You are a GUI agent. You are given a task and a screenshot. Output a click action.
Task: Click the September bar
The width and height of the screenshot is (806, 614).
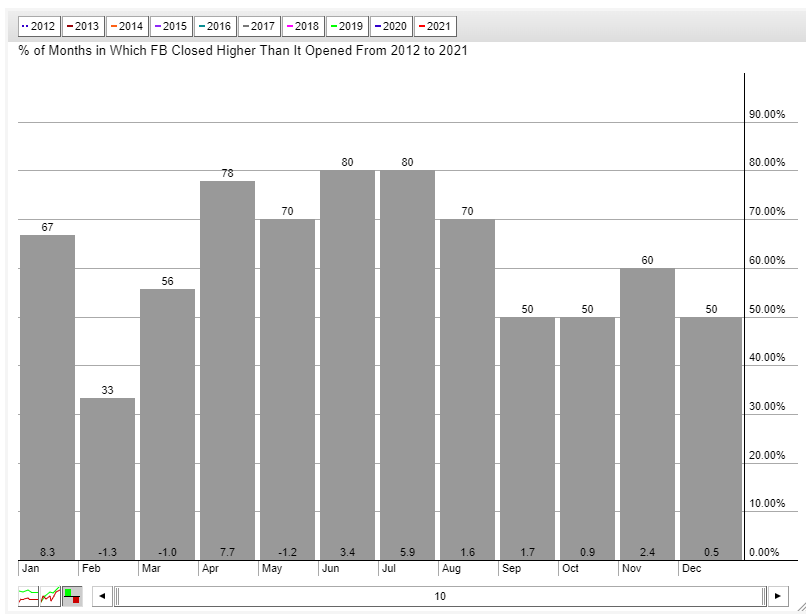pyautogui.click(x=527, y=438)
